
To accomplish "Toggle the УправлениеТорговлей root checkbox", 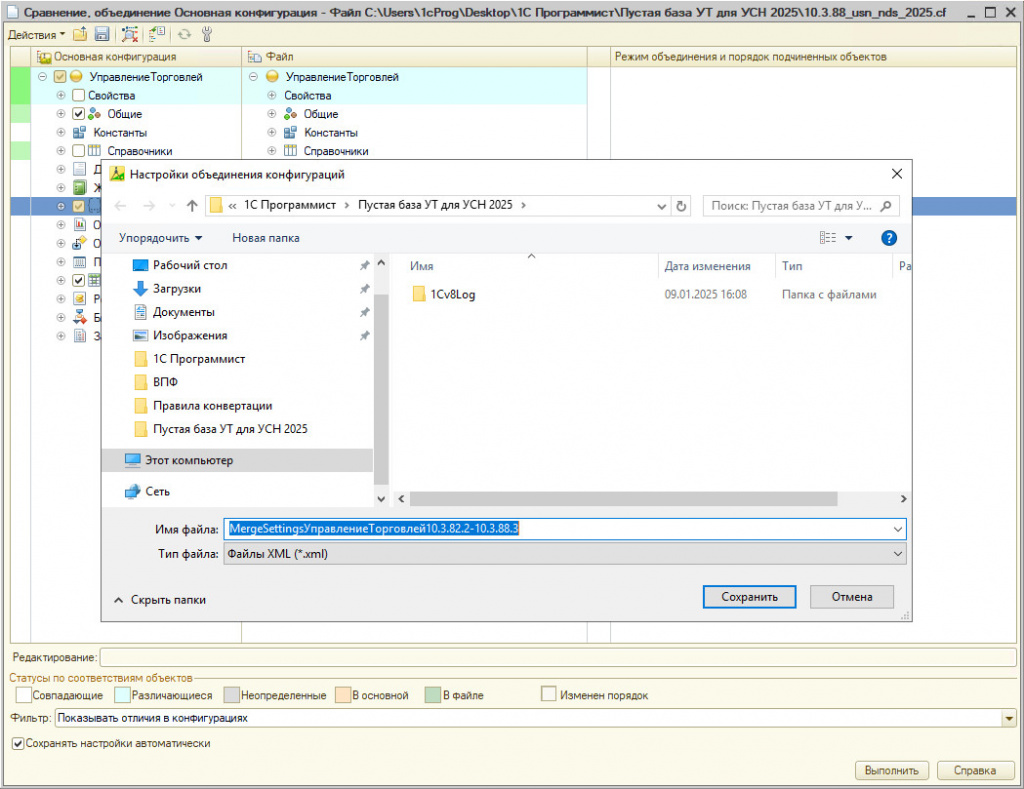I will (x=60, y=76).
